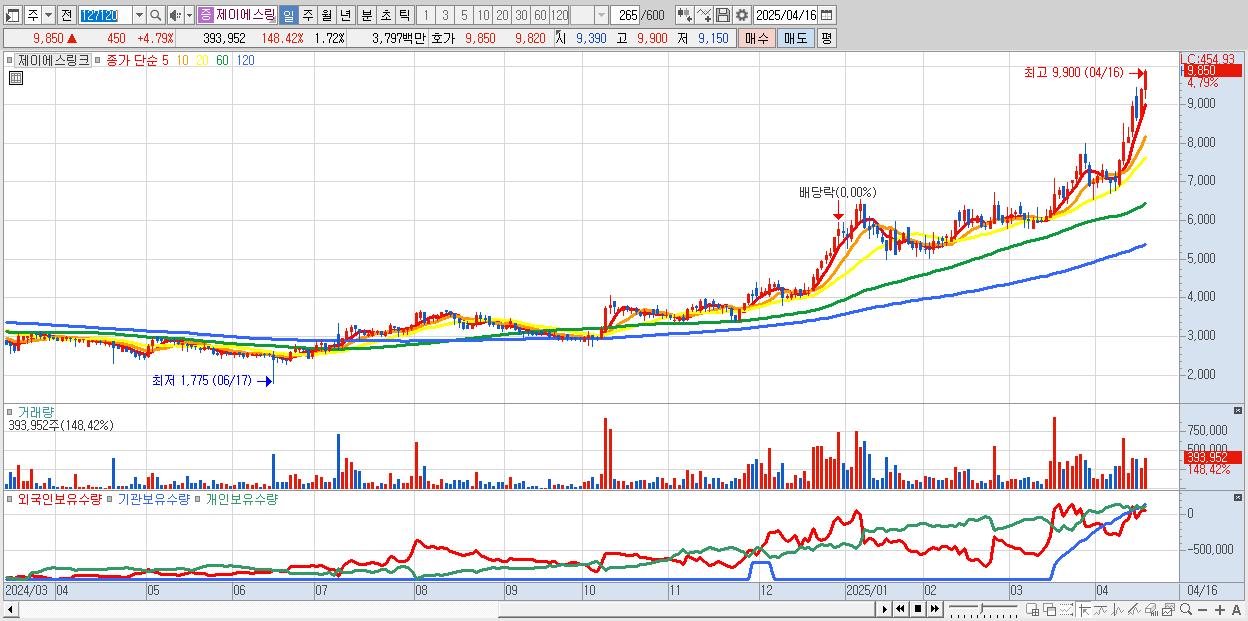Click the overlapping windows icon at bottom
Image resolution: width=1248 pixels, height=621 pixels.
(1050, 610)
